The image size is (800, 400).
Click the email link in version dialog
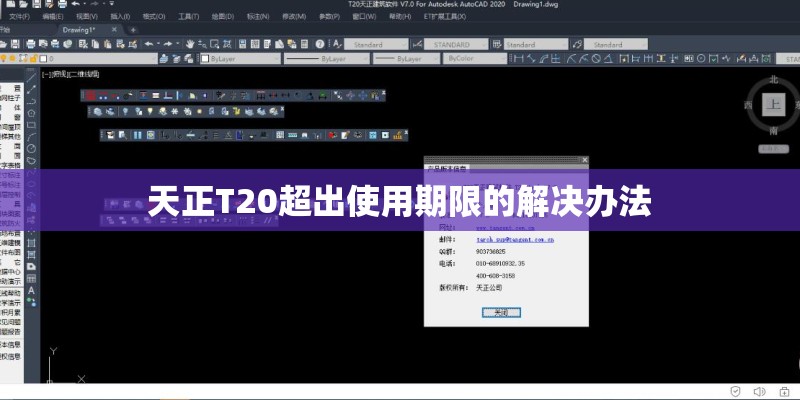515,239
